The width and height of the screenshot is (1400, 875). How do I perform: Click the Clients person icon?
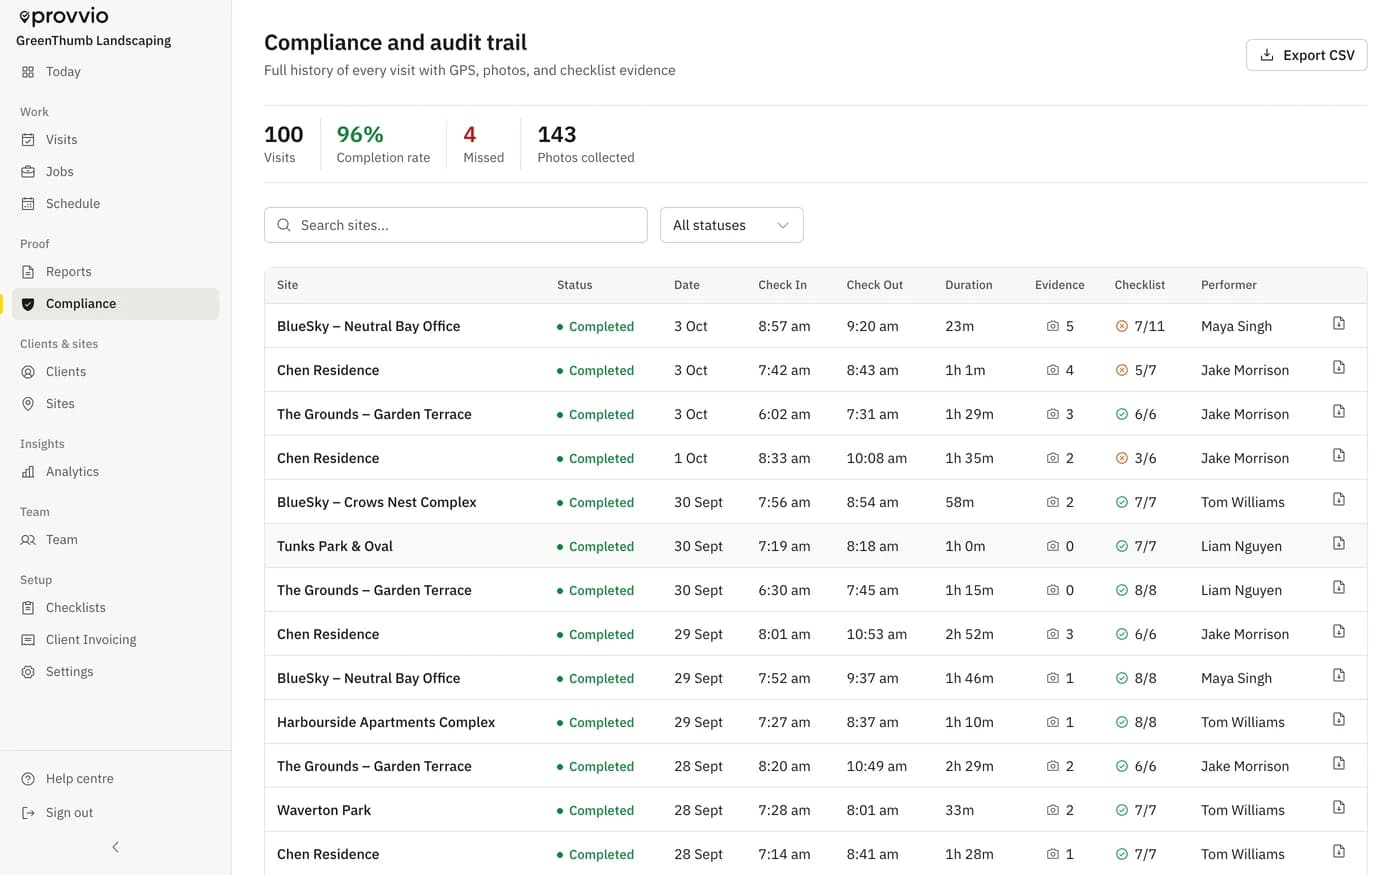pos(28,372)
